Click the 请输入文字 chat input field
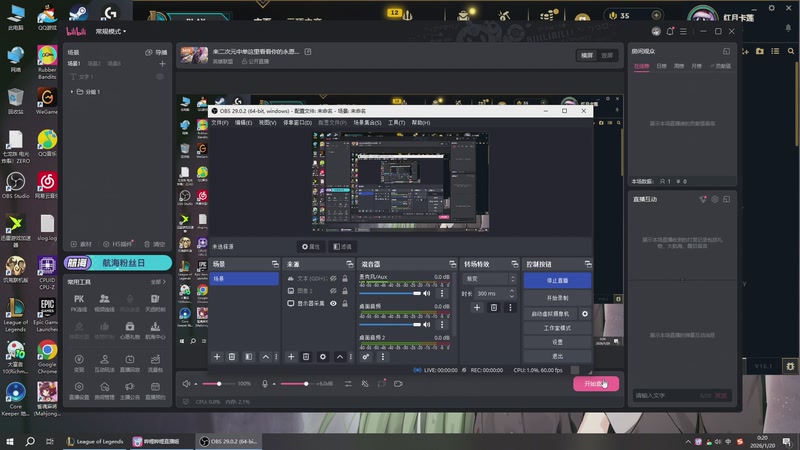This screenshot has width=800, height=450. [666, 395]
